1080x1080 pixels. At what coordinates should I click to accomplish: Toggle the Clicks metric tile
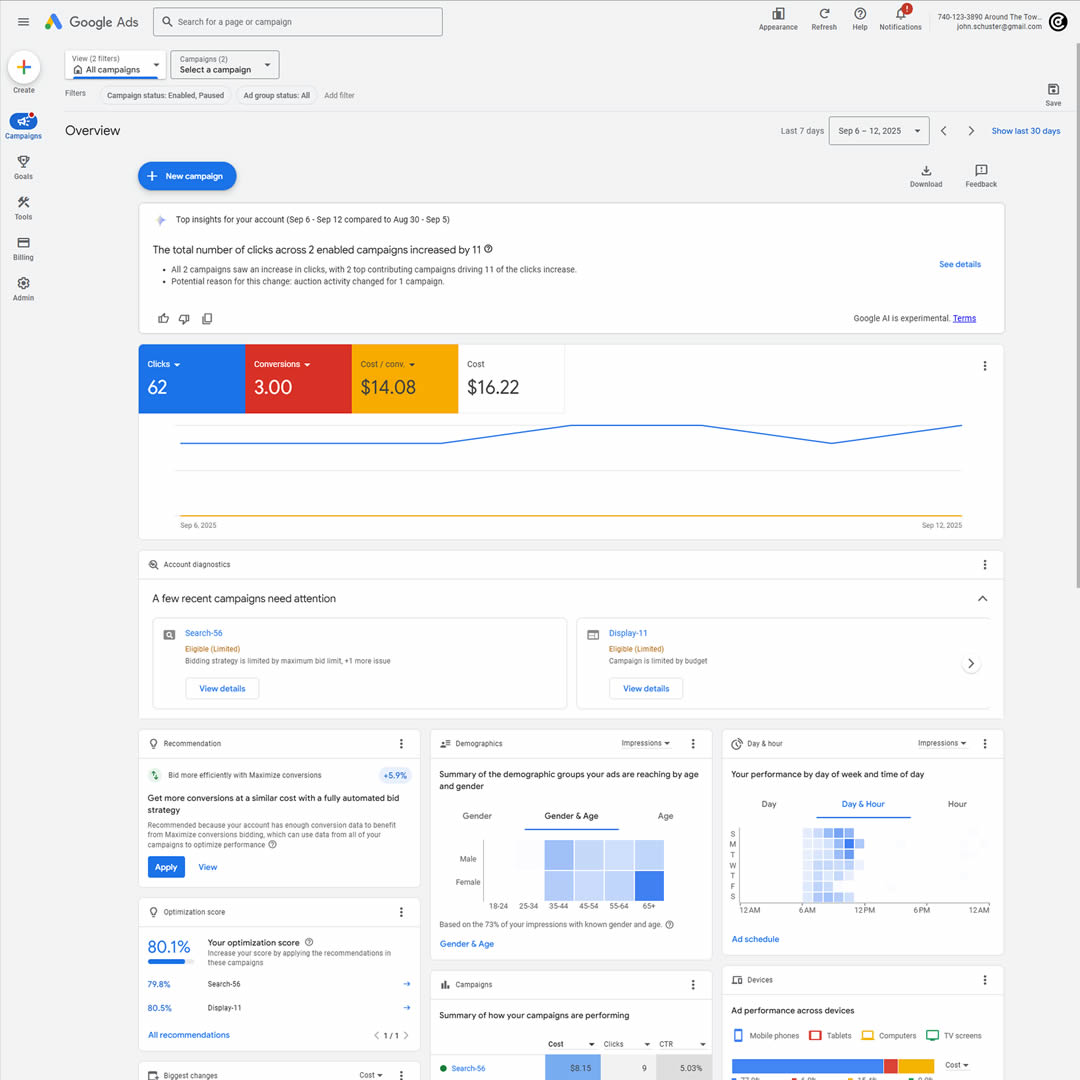191,379
